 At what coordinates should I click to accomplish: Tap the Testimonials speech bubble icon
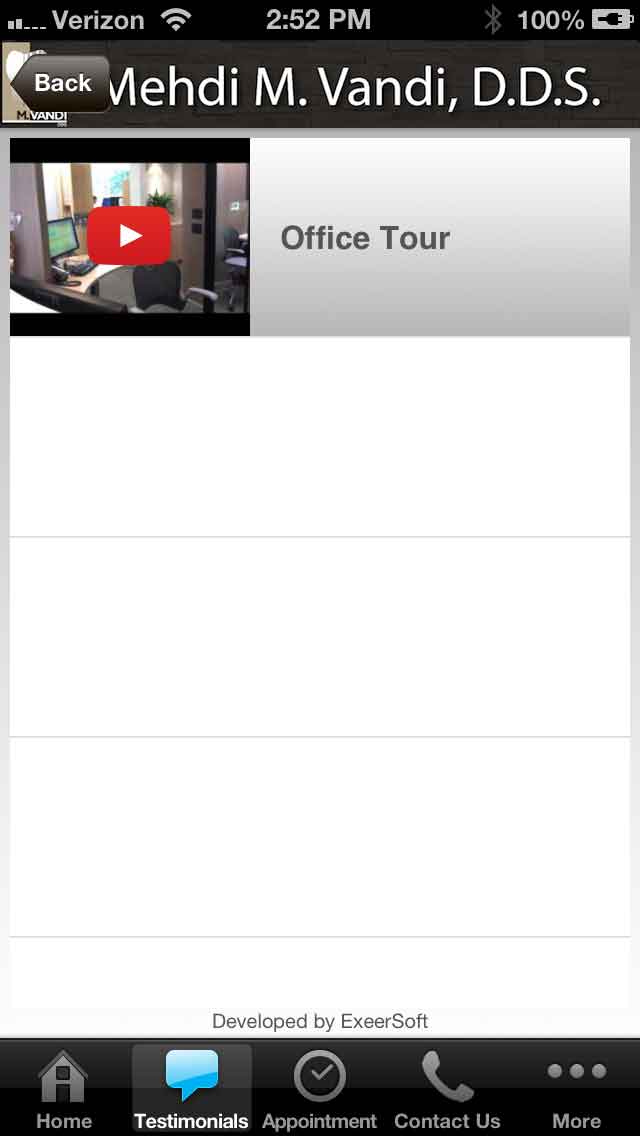pos(191,1075)
